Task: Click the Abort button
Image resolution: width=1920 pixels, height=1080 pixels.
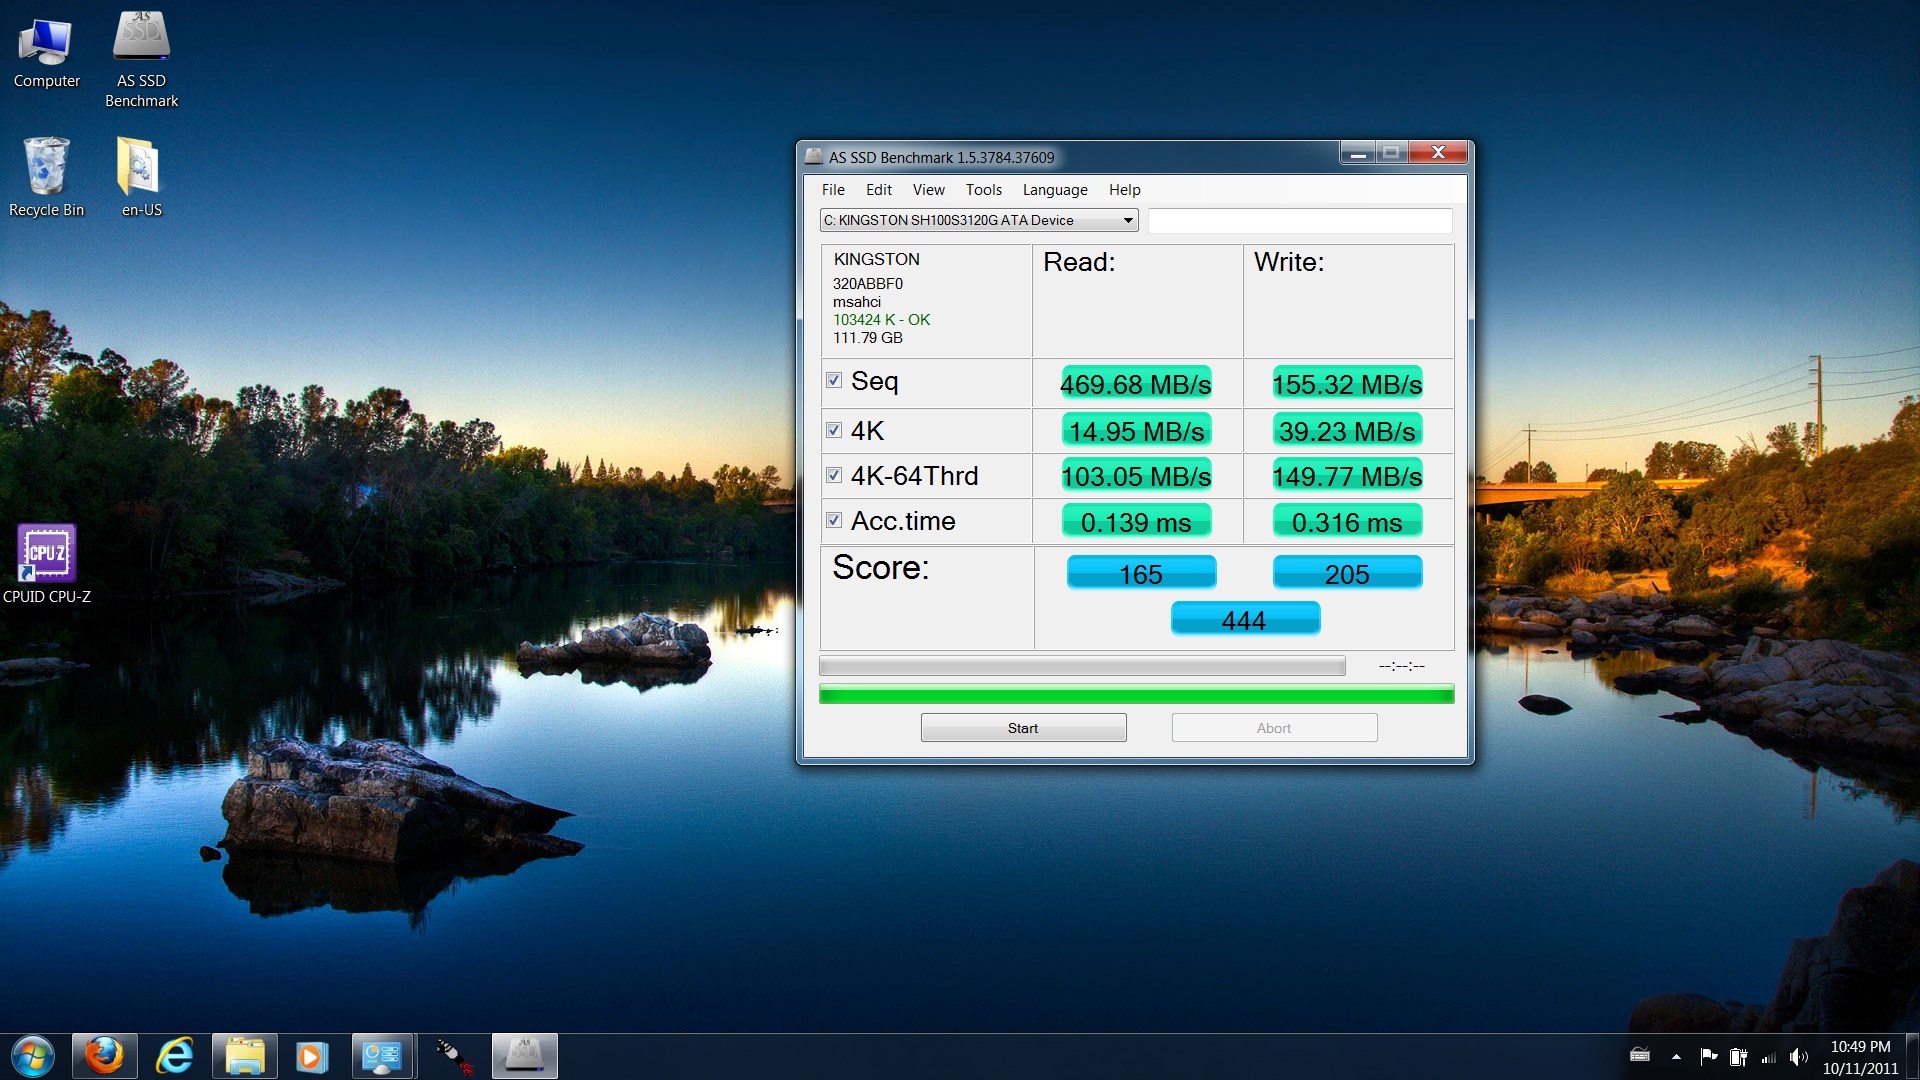Action: click(1274, 728)
